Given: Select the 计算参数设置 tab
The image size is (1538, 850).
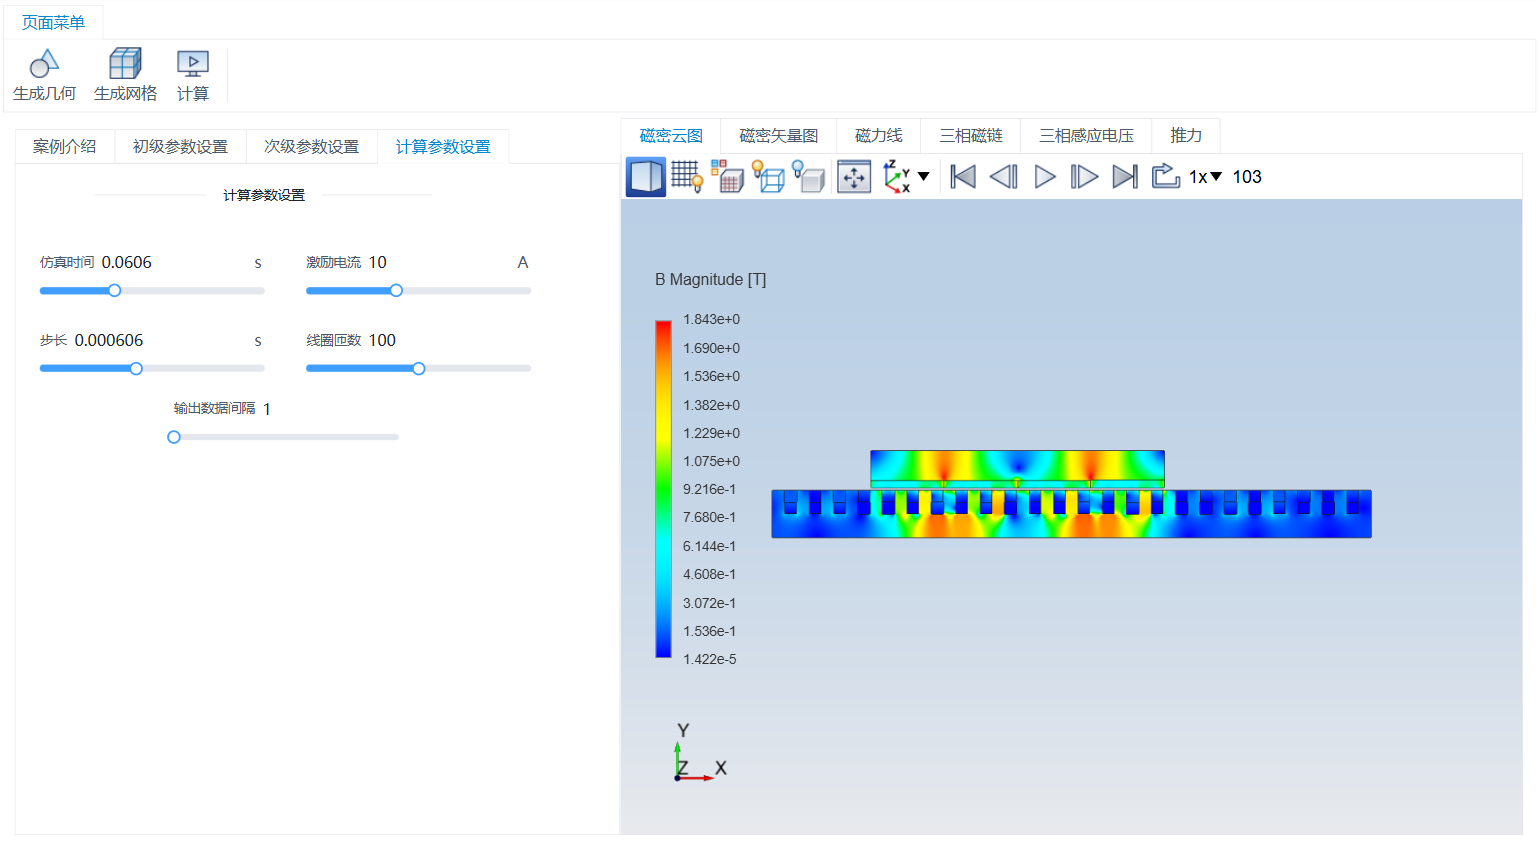Looking at the screenshot, I should [x=443, y=146].
